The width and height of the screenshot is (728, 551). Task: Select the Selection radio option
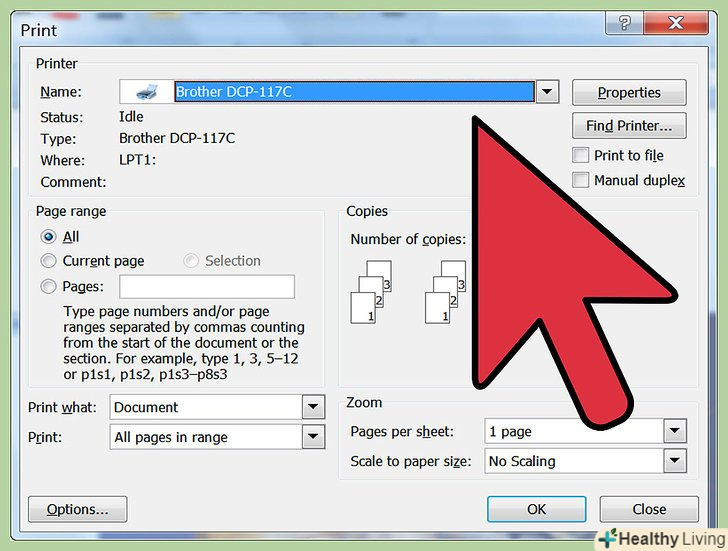point(191,261)
